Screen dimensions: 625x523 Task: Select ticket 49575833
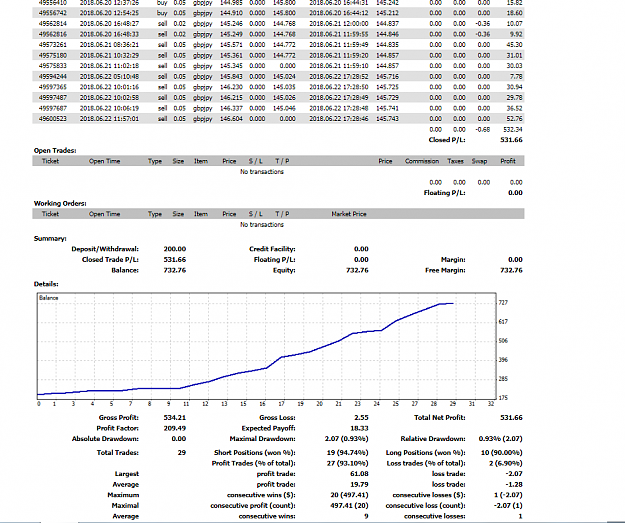tap(53, 66)
